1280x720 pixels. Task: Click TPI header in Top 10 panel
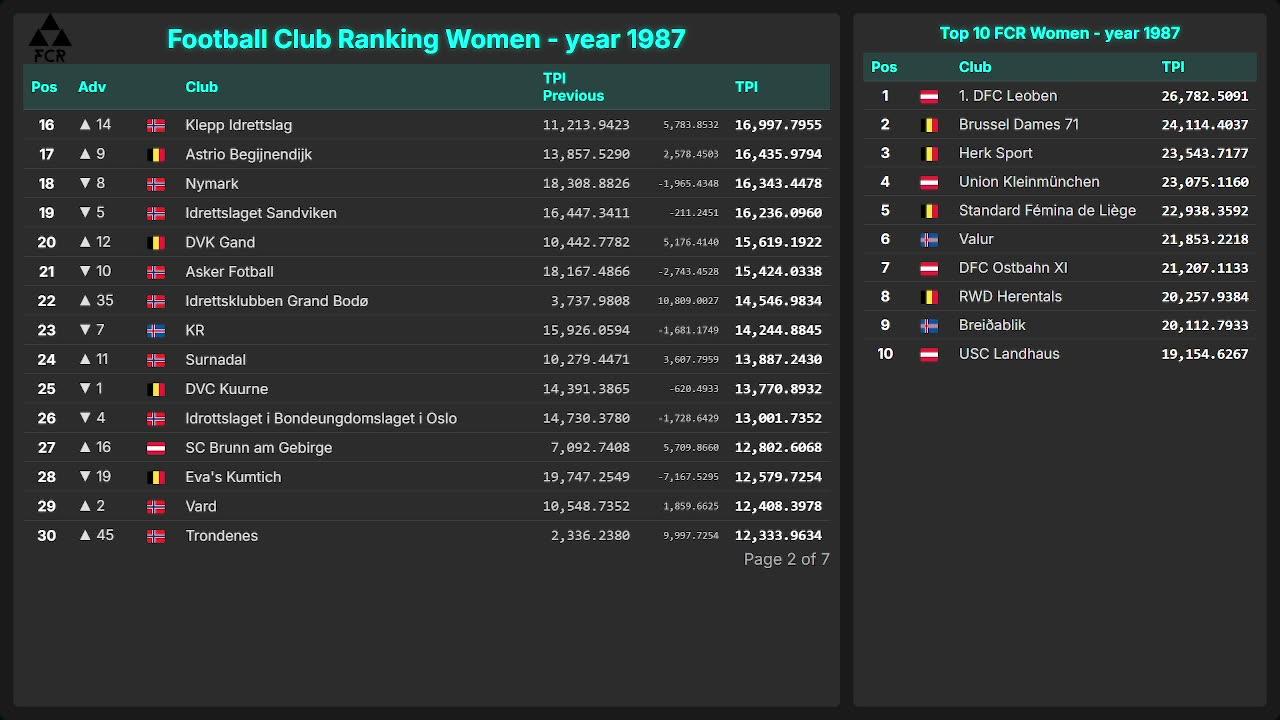[x=1173, y=67]
